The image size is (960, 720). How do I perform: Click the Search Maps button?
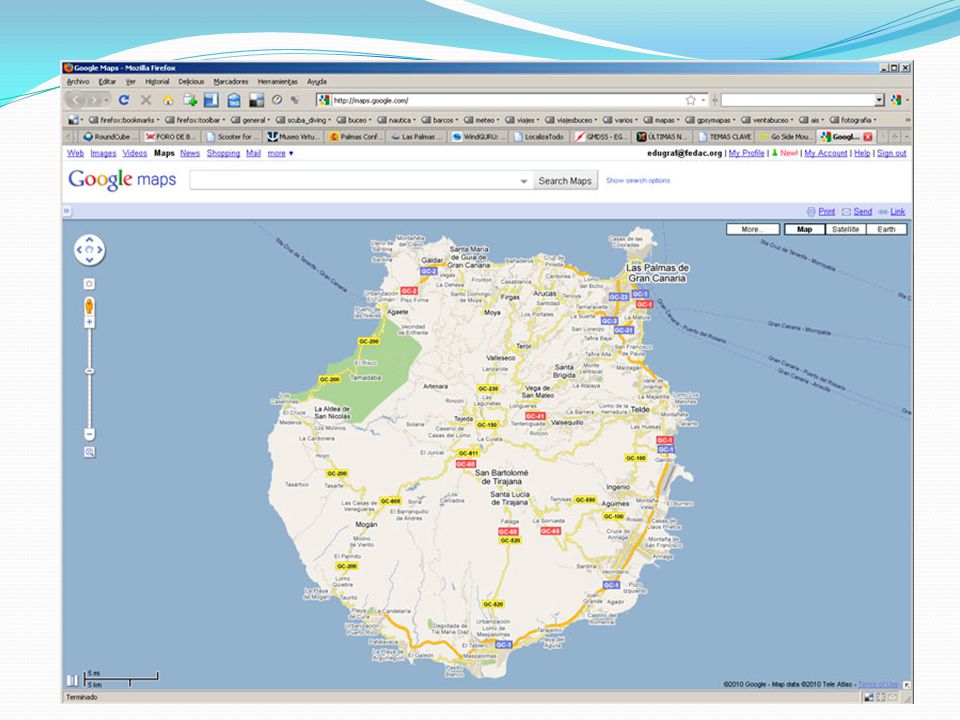[x=565, y=181]
